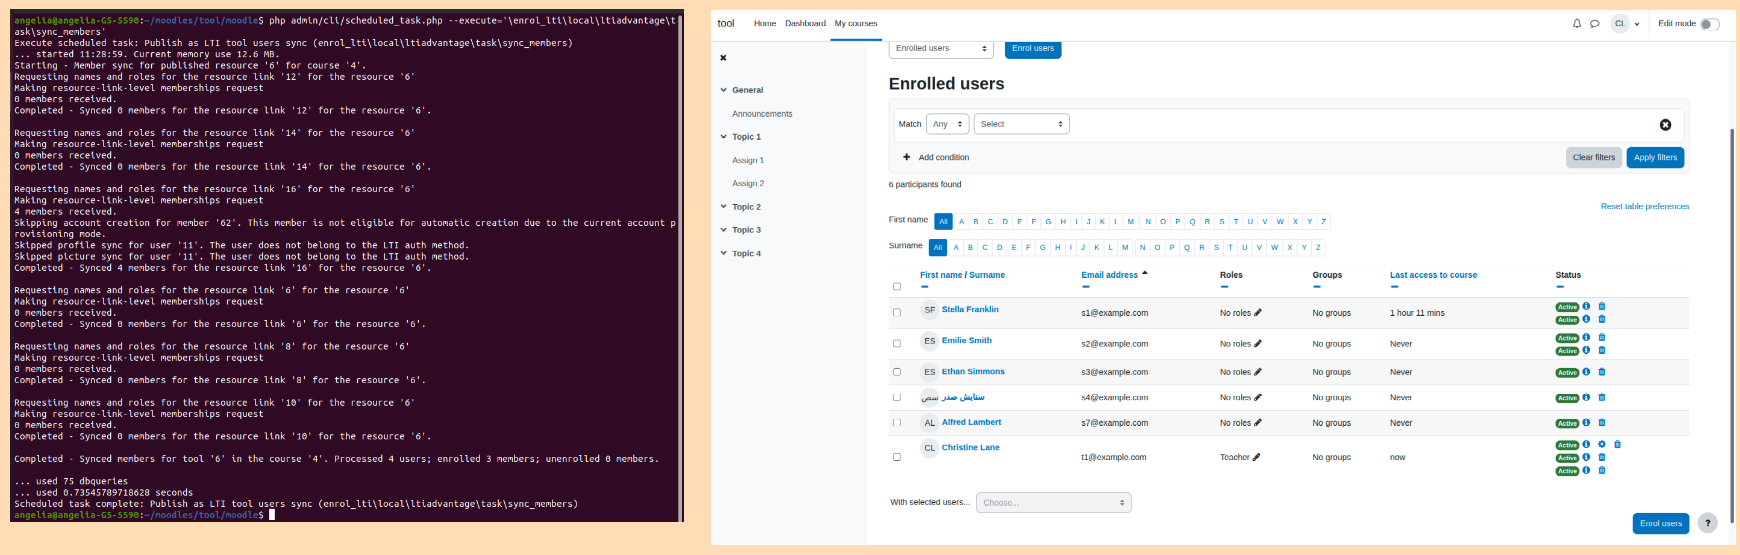
Task: Open the Enrolled users dropdown
Action: click(x=941, y=48)
